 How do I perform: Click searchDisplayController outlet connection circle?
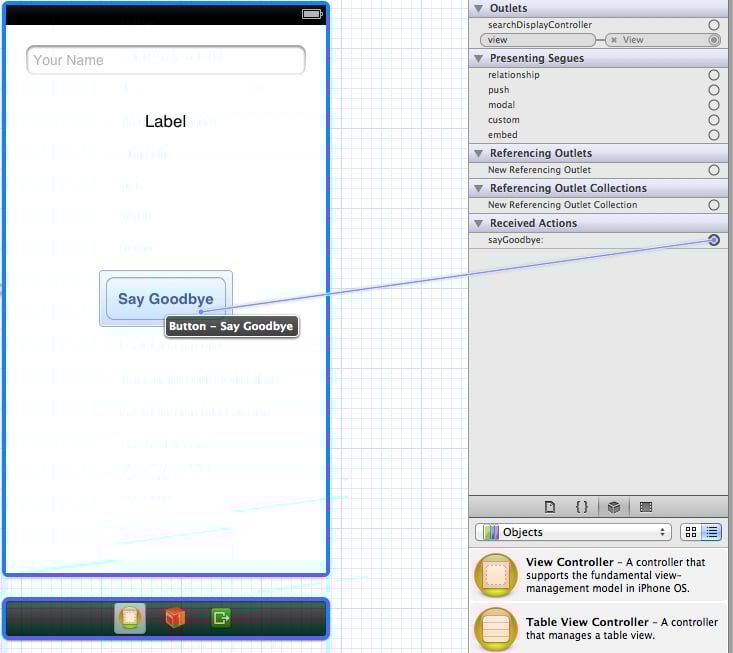pos(713,25)
